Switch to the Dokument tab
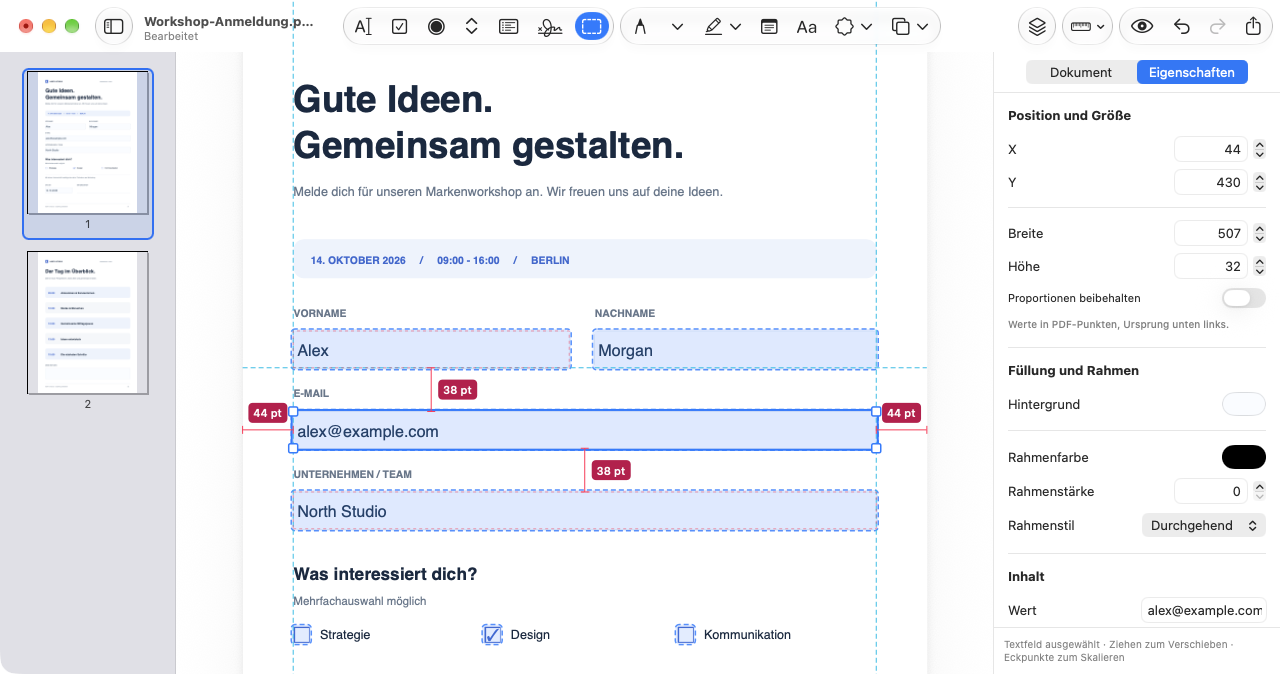The height and width of the screenshot is (674, 1280). 1081,72
